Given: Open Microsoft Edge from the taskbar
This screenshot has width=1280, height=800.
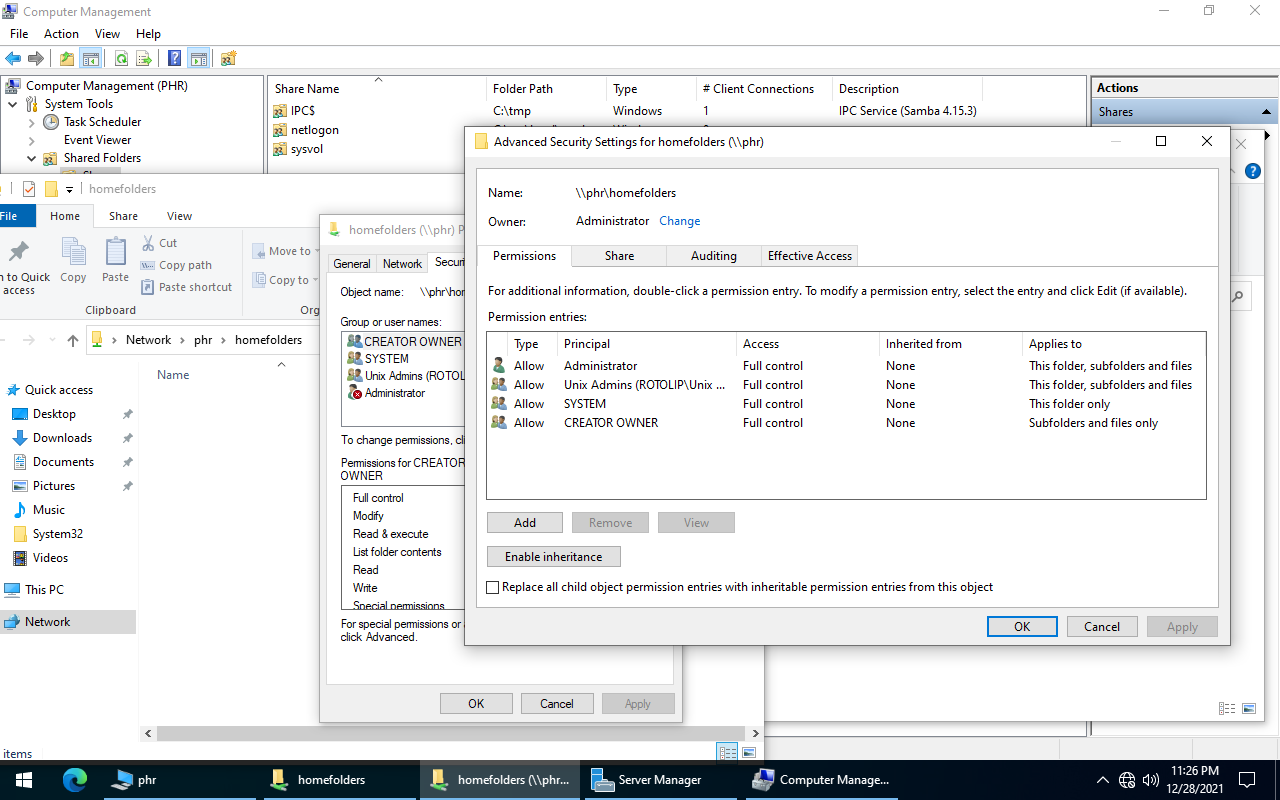Looking at the screenshot, I should (x=75, y=780).
